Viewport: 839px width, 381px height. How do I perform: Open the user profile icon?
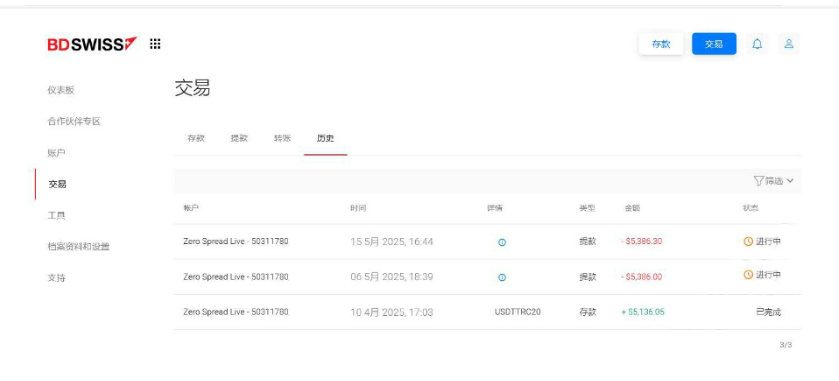pyautogui.click(x=789, y=44)
